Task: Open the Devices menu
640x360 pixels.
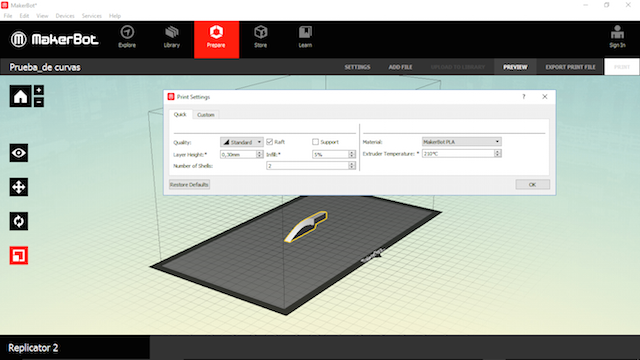Action: pyautogui.click(x=65, y=16)
